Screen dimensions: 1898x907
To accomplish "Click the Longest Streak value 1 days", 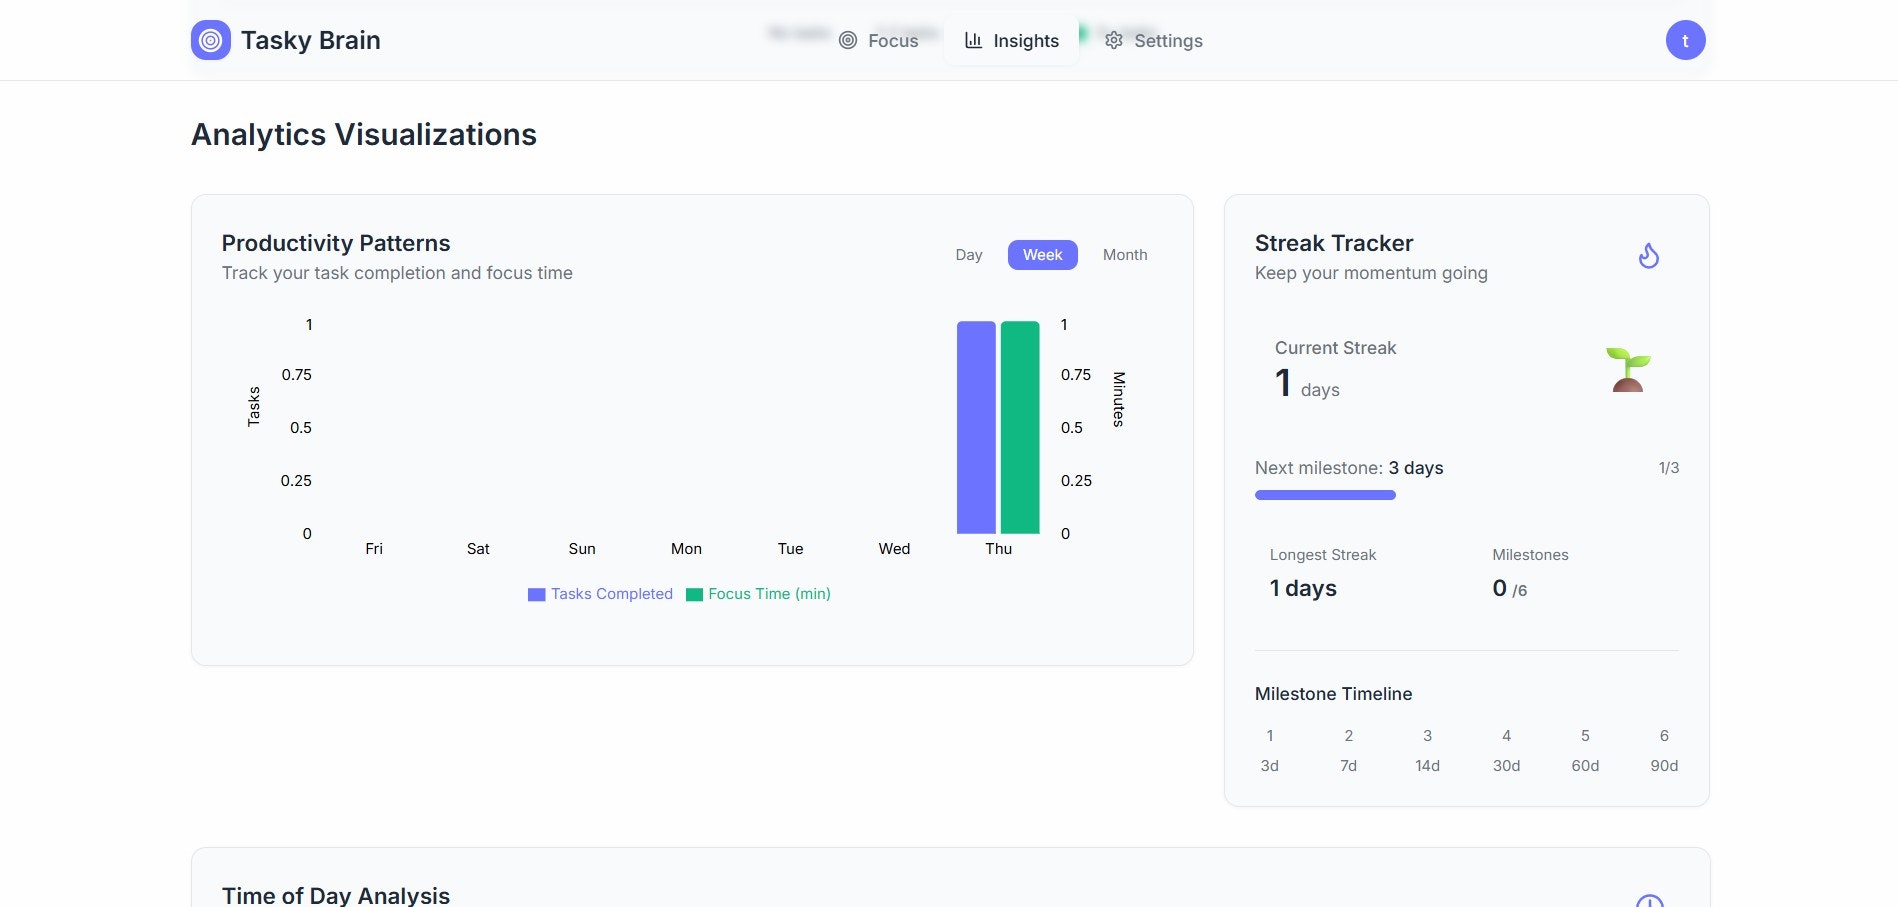I will pos(1303,588).
